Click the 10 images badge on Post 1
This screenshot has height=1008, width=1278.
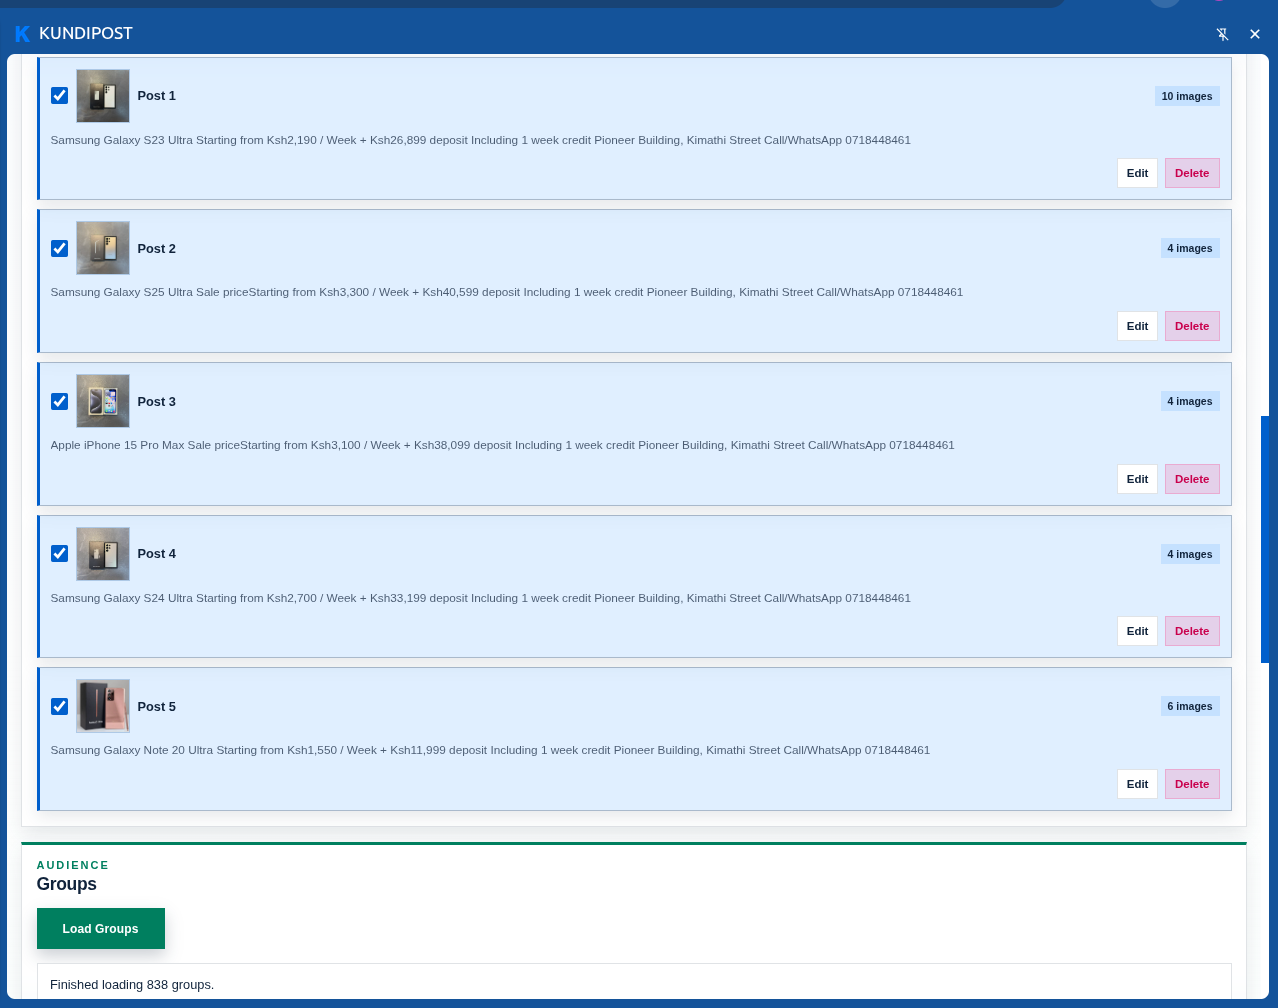point(1187,96)
